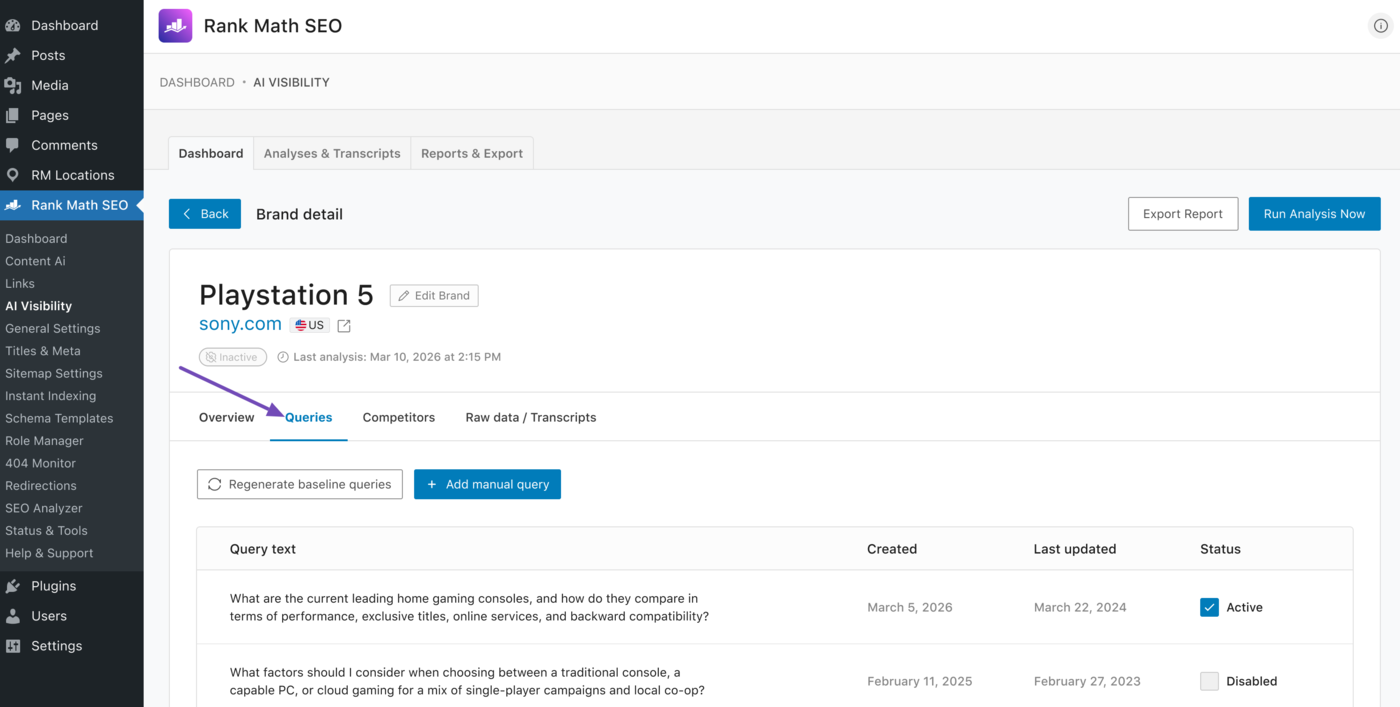Click the Comments bubble icon
This screenshot has height=707, width=1400.
point(13,146)
